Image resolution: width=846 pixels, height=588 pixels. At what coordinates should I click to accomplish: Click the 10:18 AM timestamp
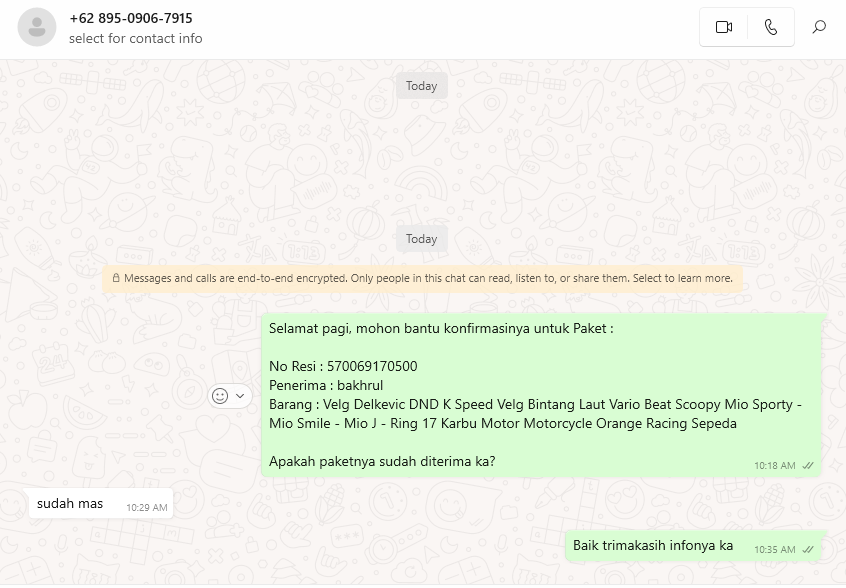774,466
